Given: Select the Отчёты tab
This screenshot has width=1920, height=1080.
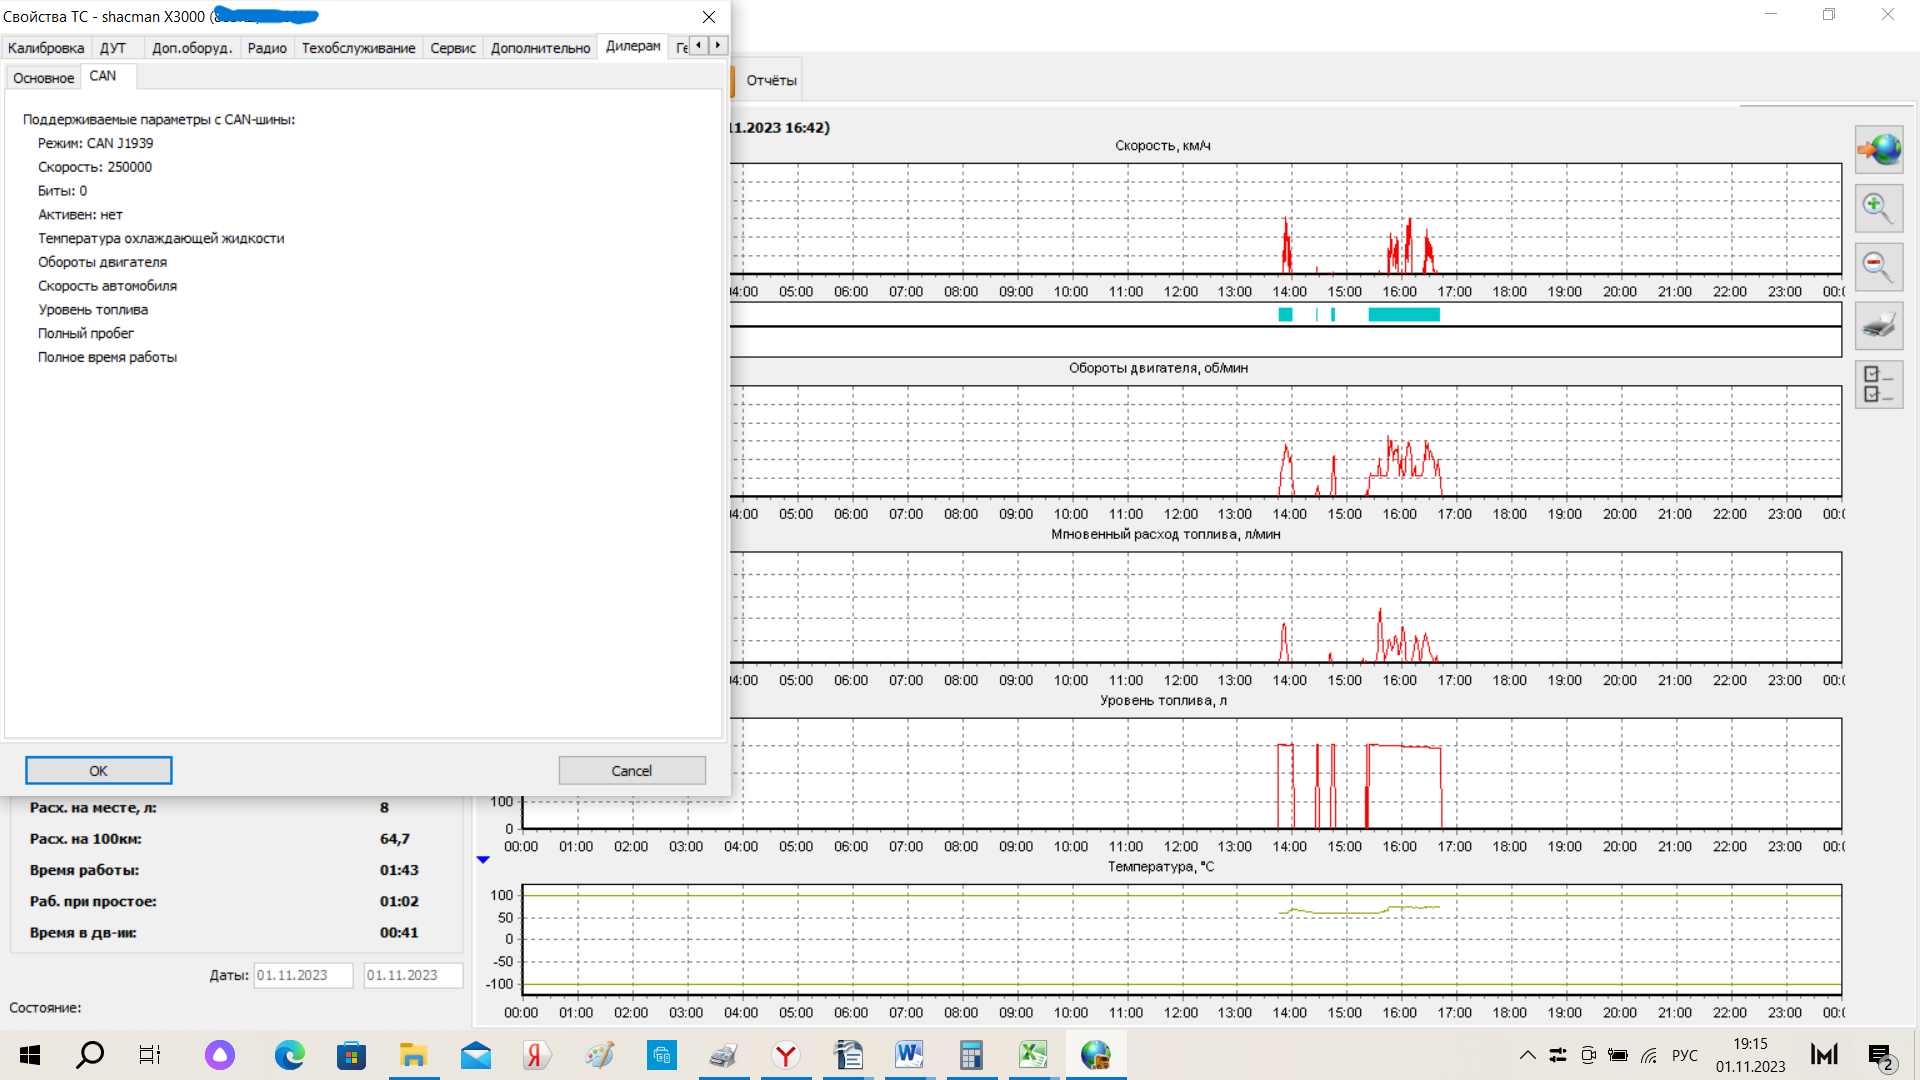Looking at the screenshot, I should pos(771,81).
